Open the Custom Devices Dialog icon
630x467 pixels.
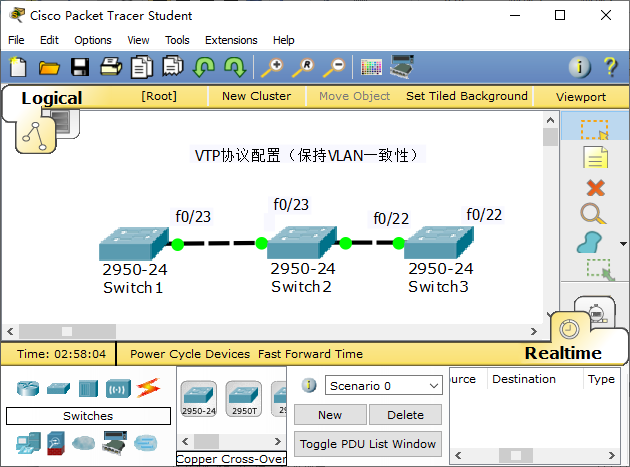(x=402, y=67)
